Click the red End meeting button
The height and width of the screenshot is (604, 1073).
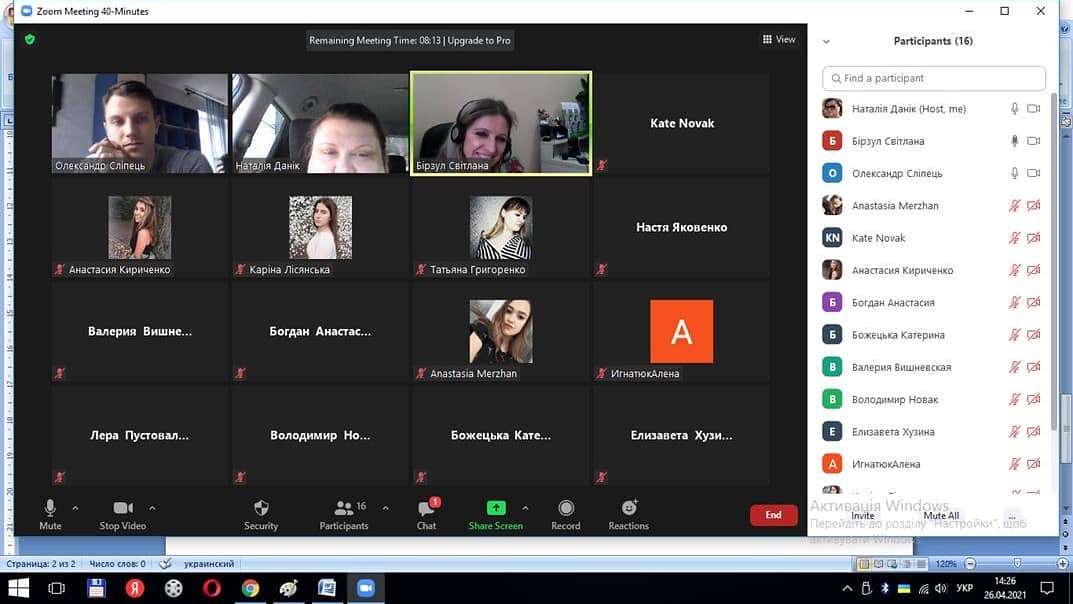pos(773,515)
